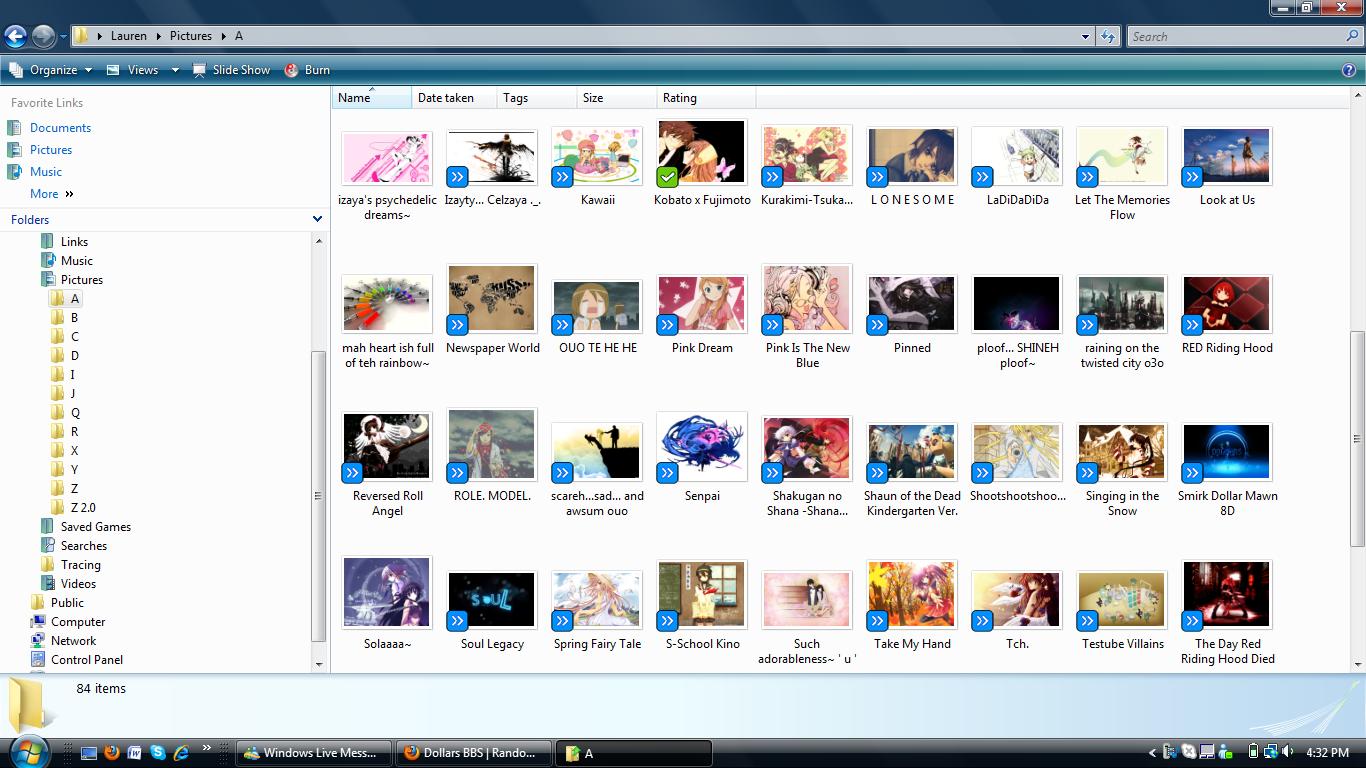Viewport: 1366px width, 768px height.
Task: Select the Pink Dream image
Action: point(702,305)
